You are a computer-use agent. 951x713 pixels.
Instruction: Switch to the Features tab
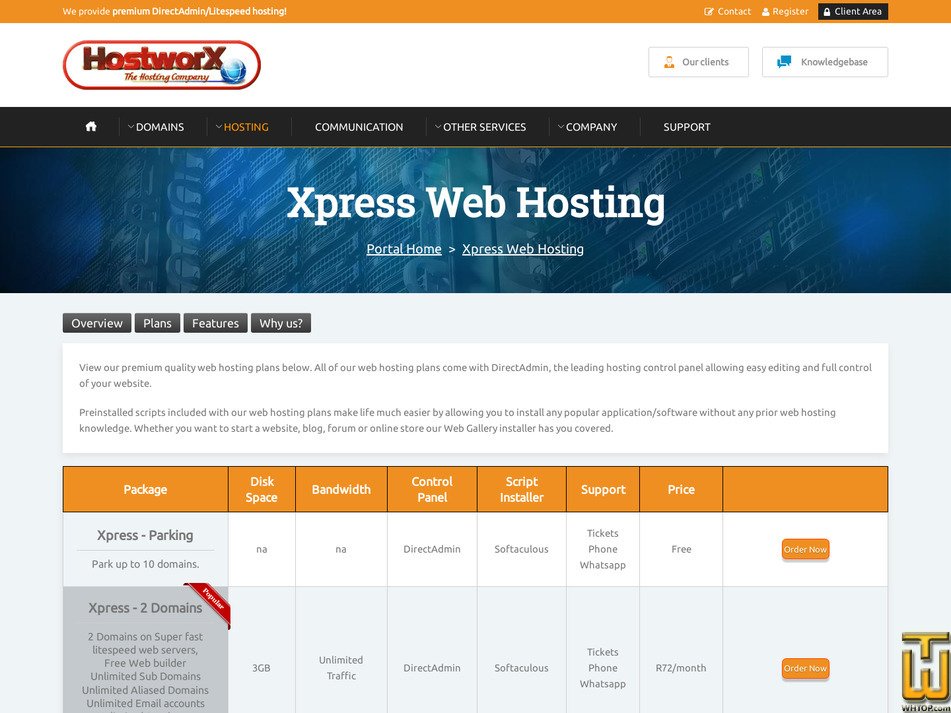(x=215, y=323)
